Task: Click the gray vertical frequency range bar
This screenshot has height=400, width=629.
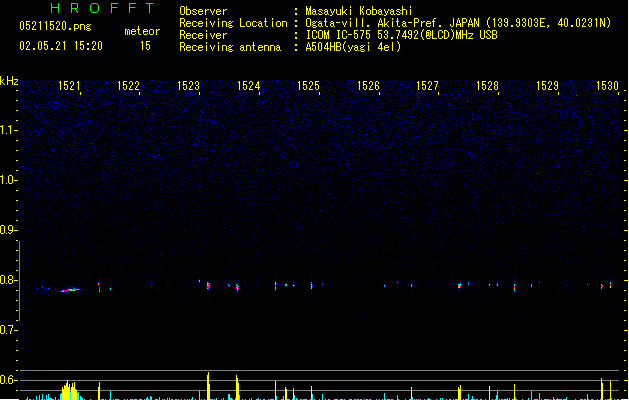Action: tap(20, 281)
